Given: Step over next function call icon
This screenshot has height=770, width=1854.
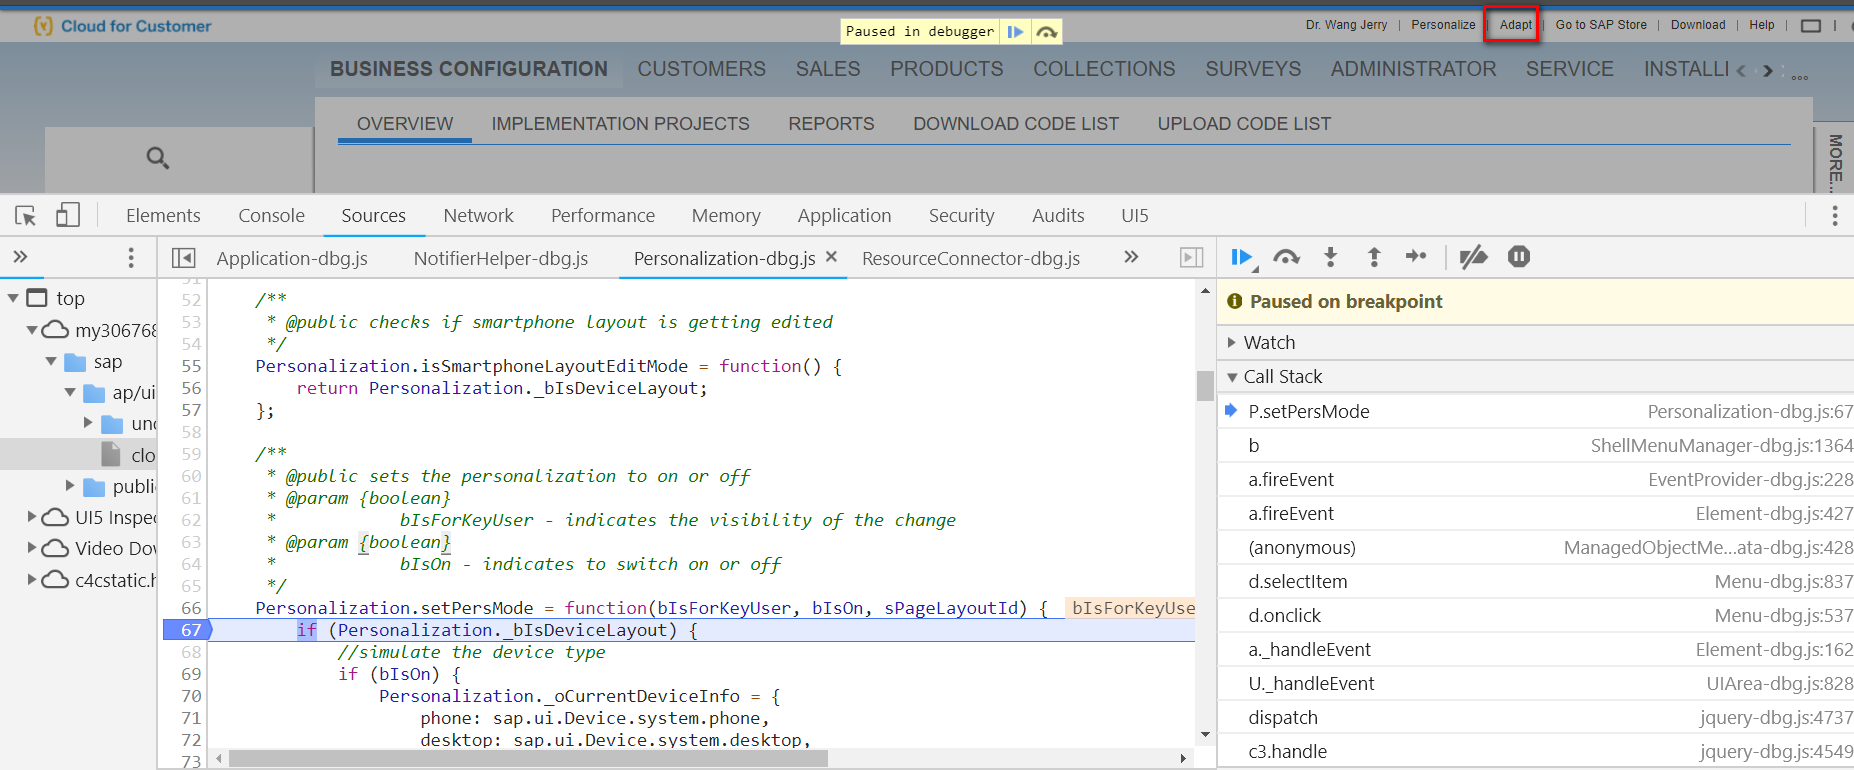Looking at the screenshot, I should [x=1286, y=257].
